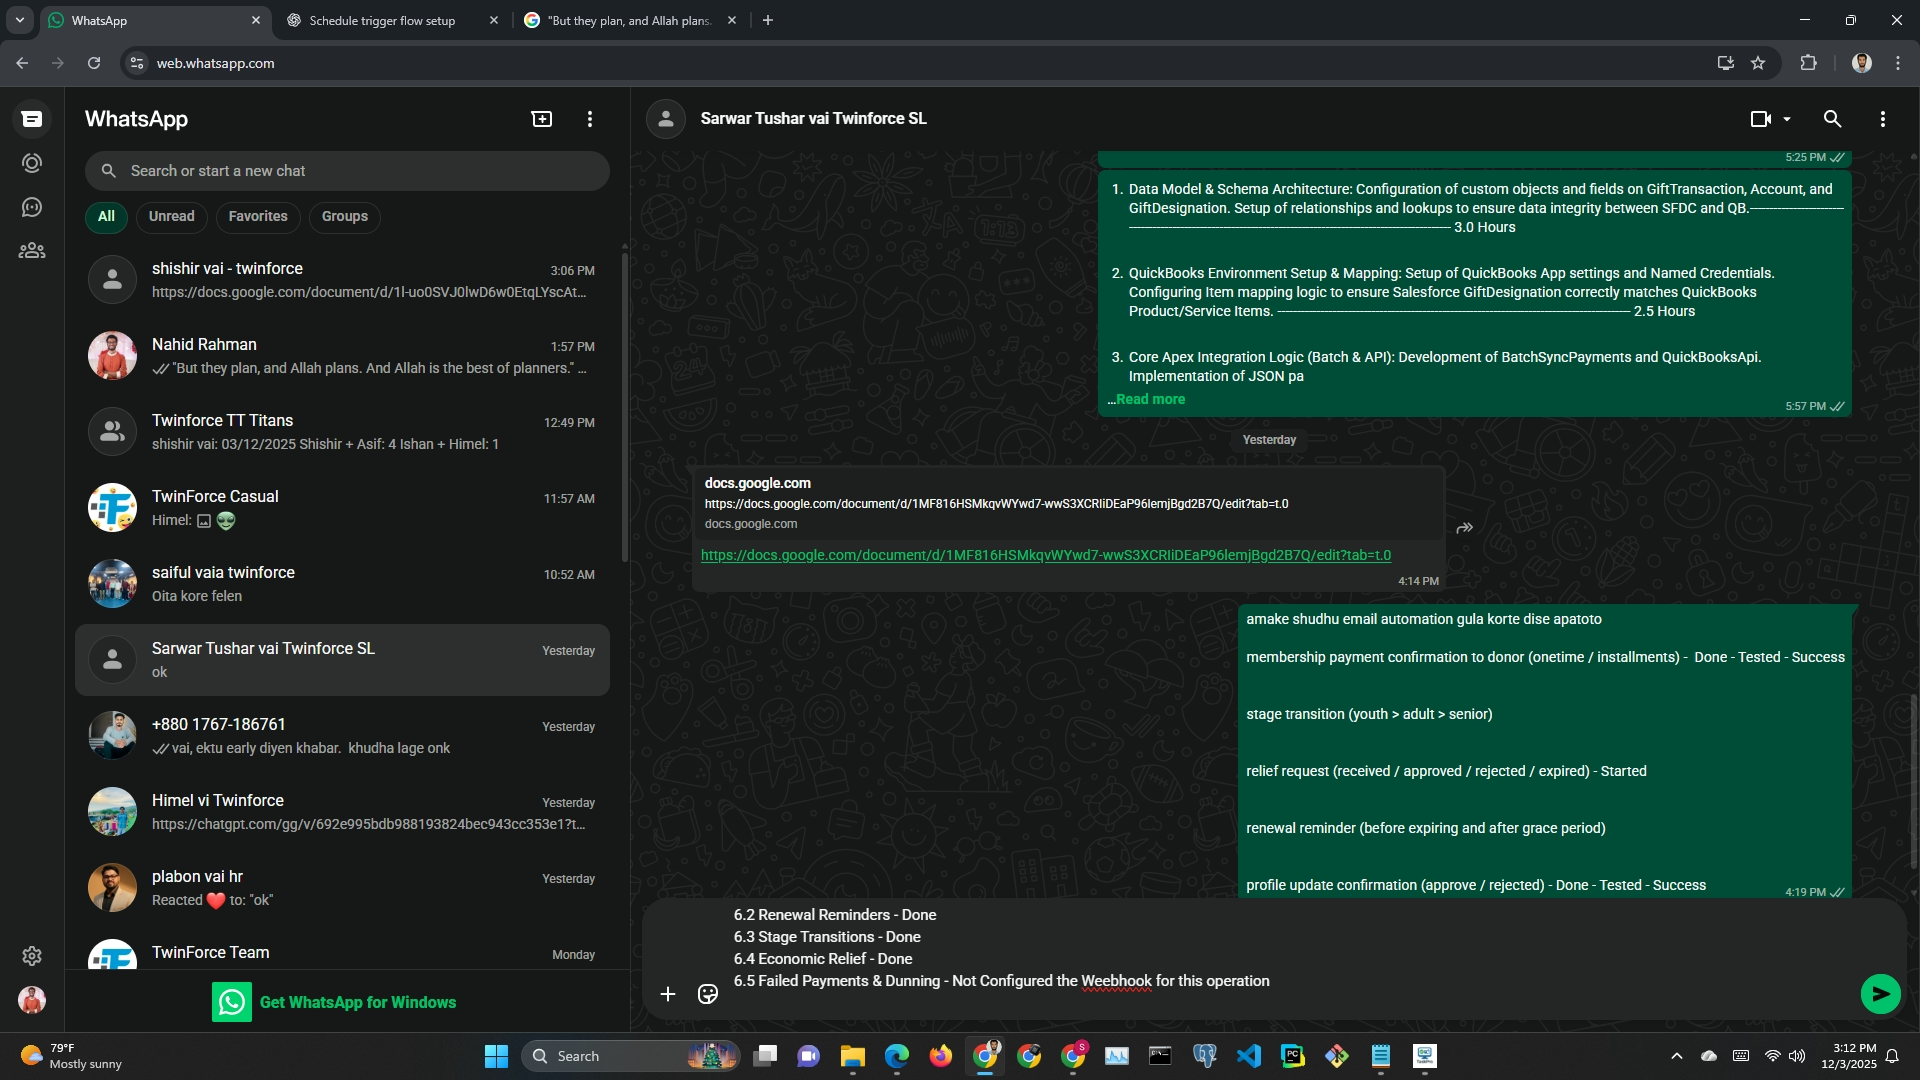Select the Favorites filter chip
This screenshot has height=1080, width=1920.
(x=258, y=216)
